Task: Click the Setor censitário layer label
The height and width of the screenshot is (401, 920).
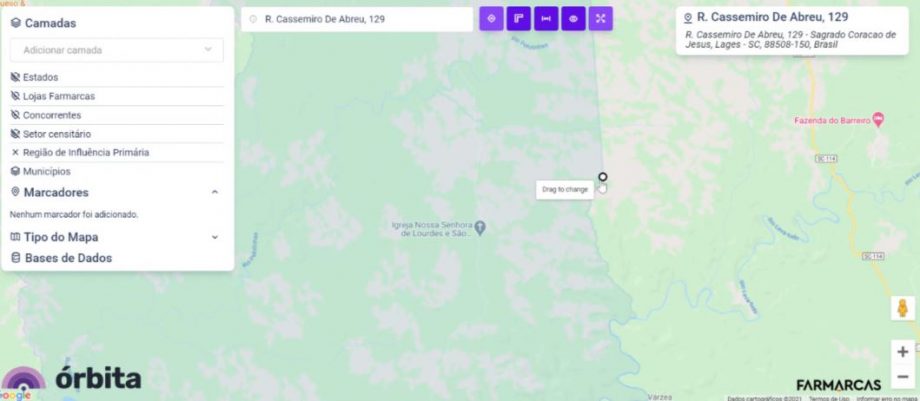Action: (x=57, y=134)
